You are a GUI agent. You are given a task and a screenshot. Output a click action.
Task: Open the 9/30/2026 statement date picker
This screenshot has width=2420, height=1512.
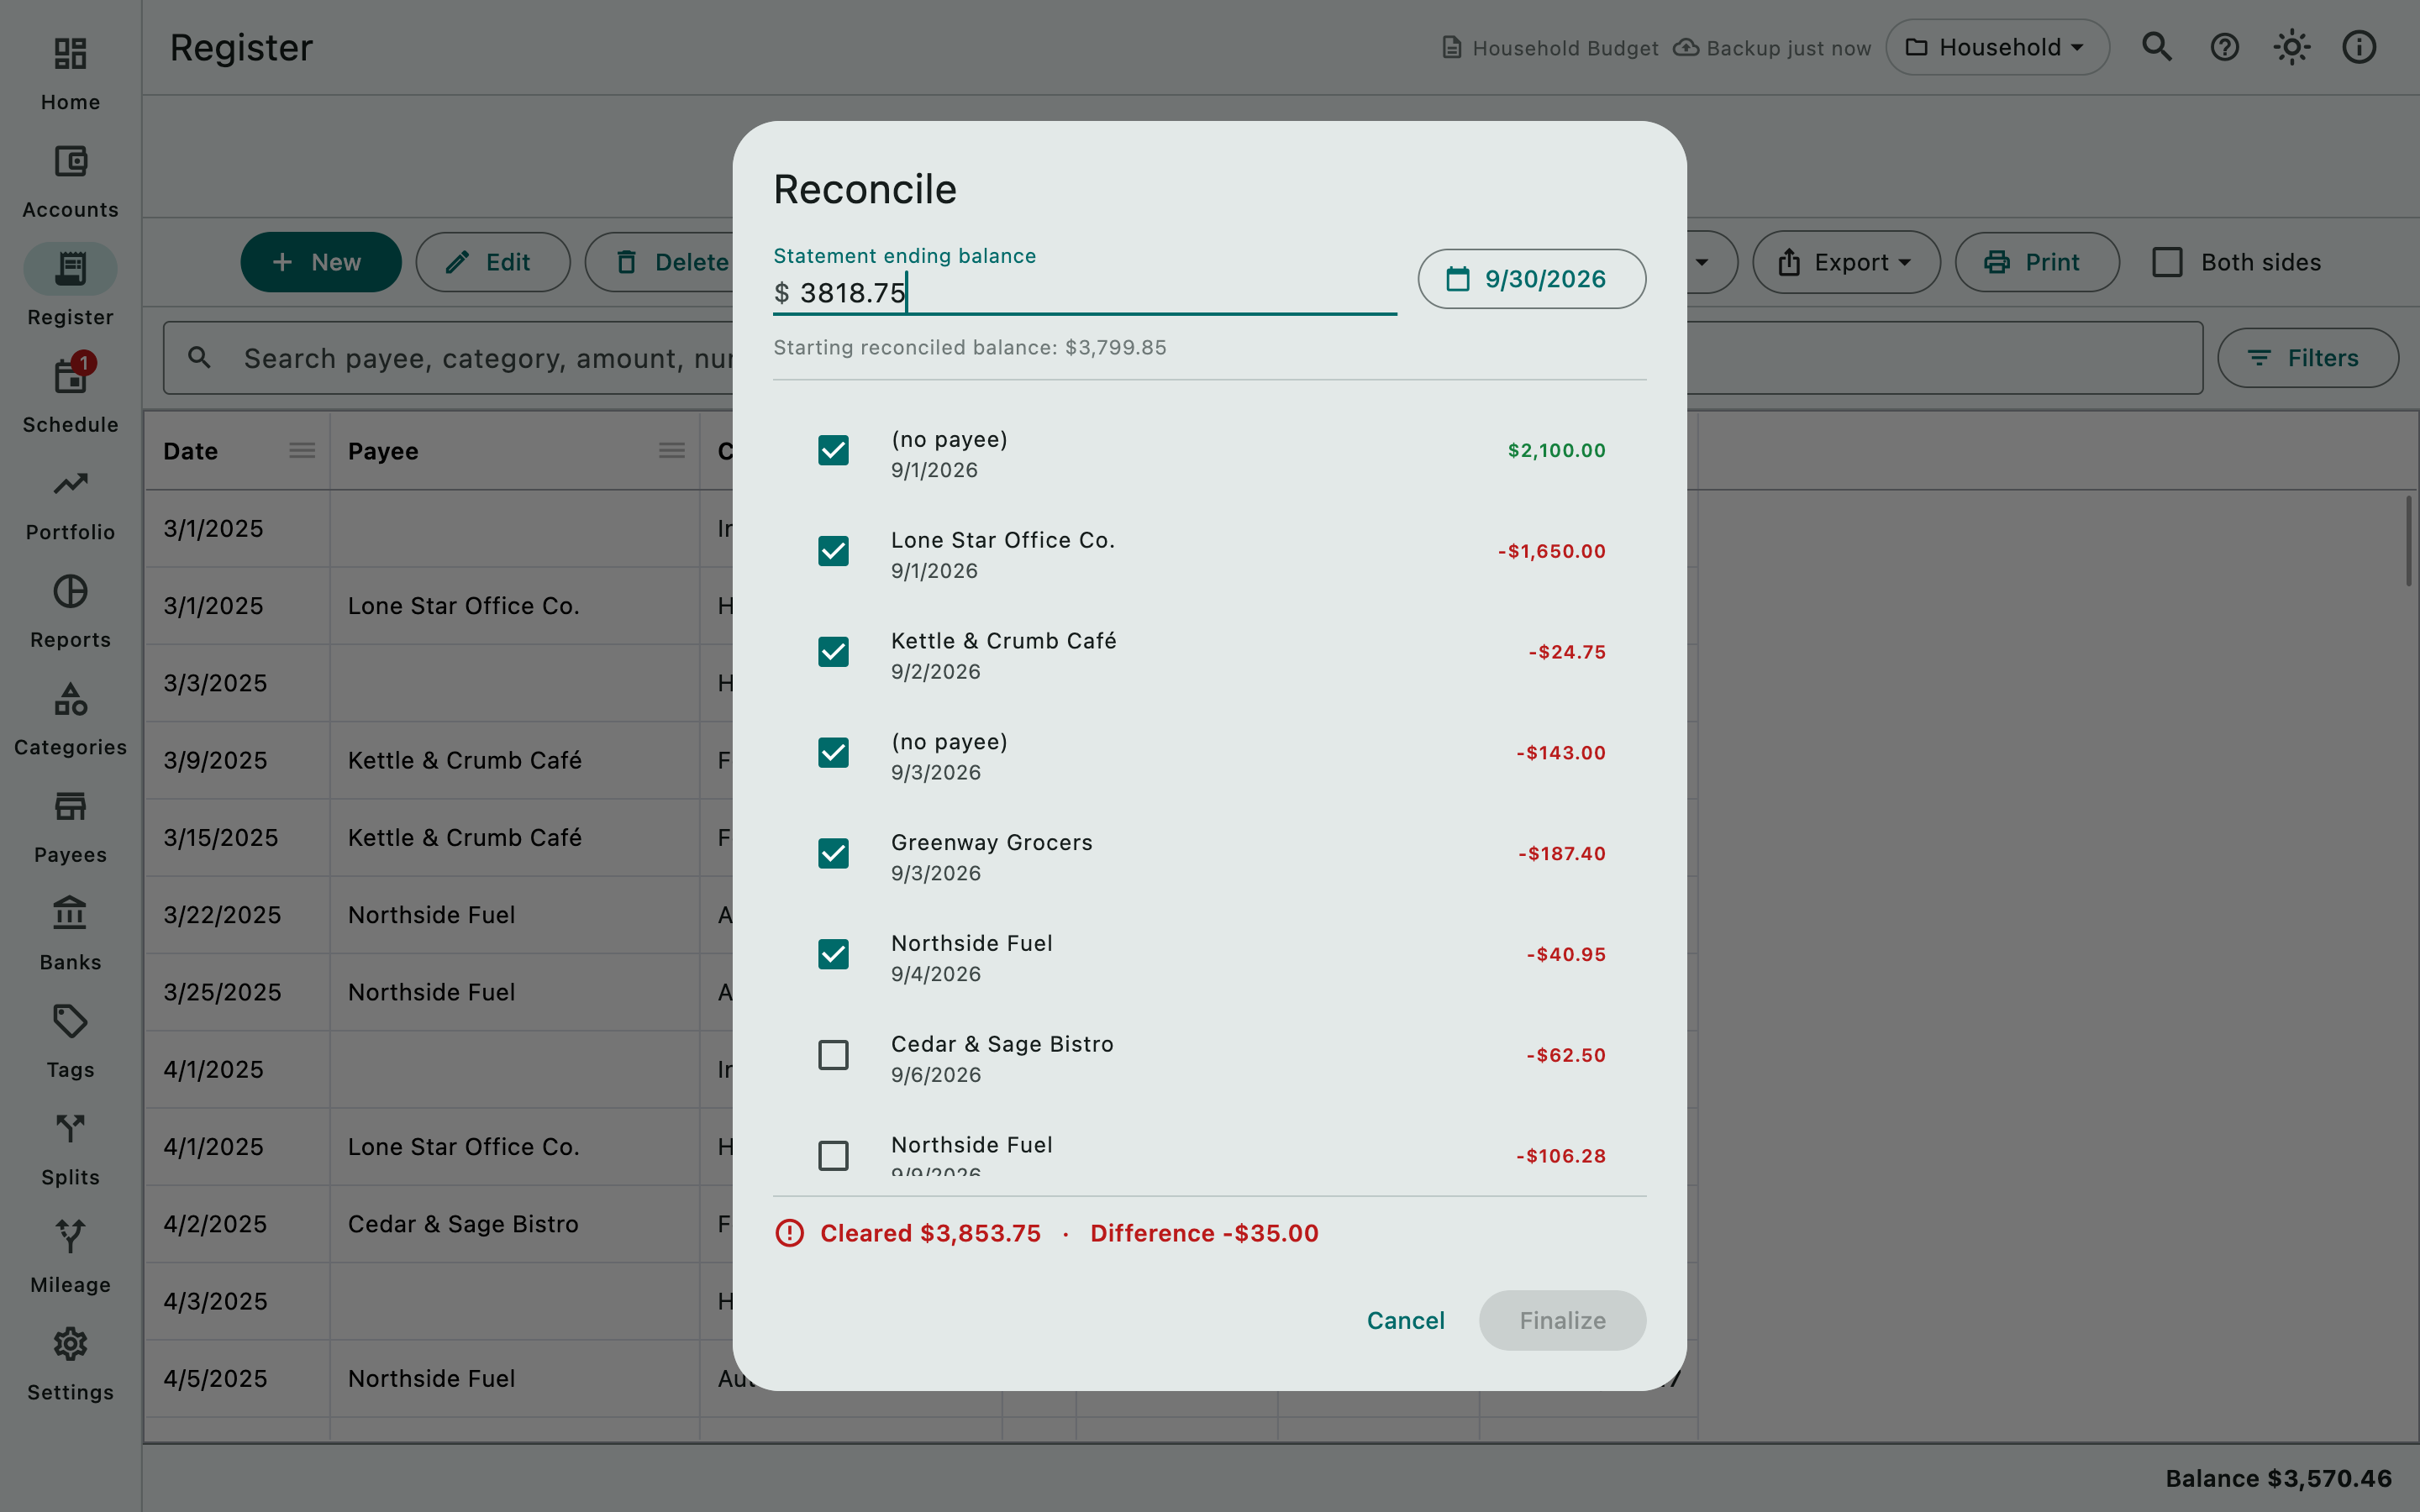pyautogui.click(x=1531, y=279)
